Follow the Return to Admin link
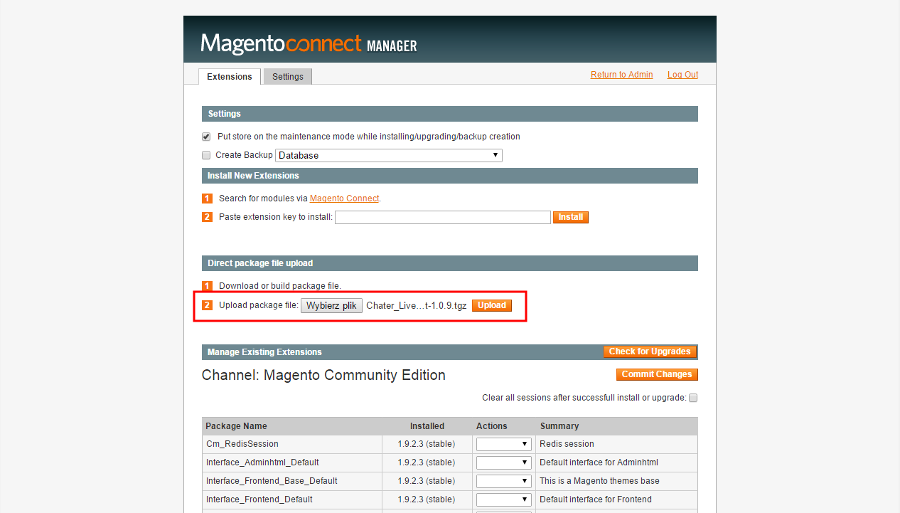900x513 pixels. [622, 75]
